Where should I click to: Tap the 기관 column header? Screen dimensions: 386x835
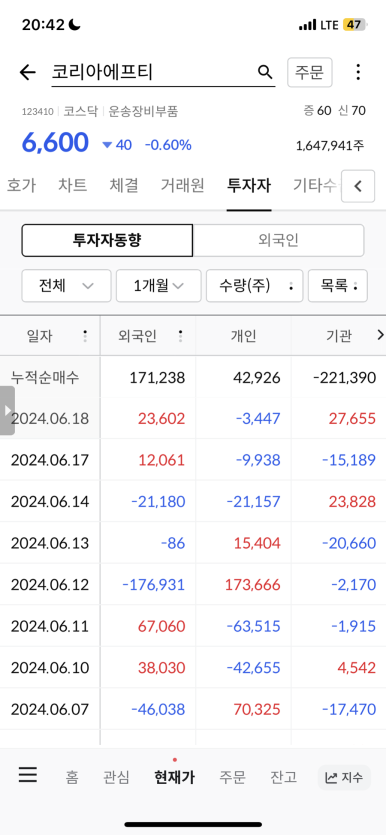point(338,336)
